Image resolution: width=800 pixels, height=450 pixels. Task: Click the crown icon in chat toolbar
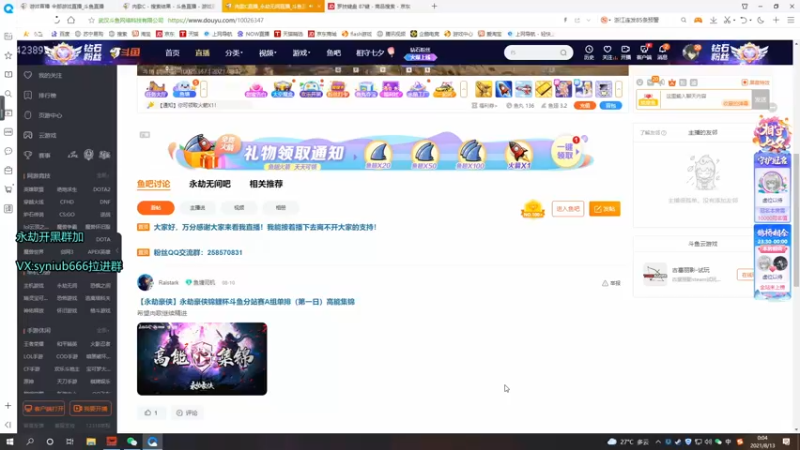(x=672, y=82)
